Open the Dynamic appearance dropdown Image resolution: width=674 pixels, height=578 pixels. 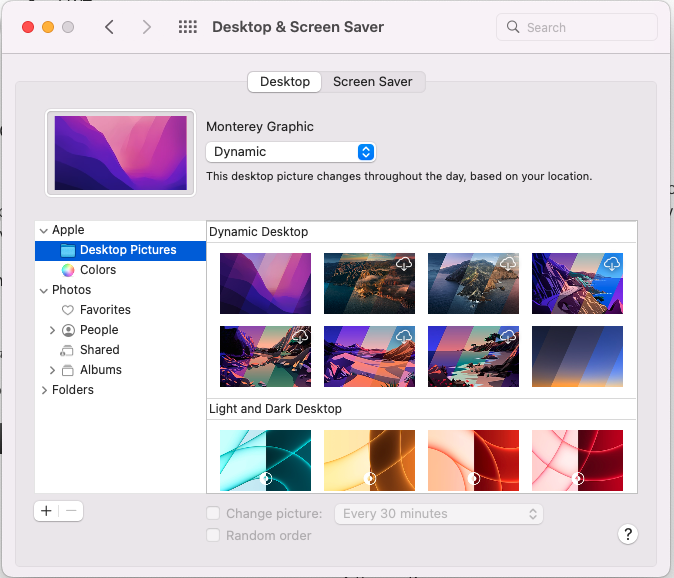coord(291,152)
